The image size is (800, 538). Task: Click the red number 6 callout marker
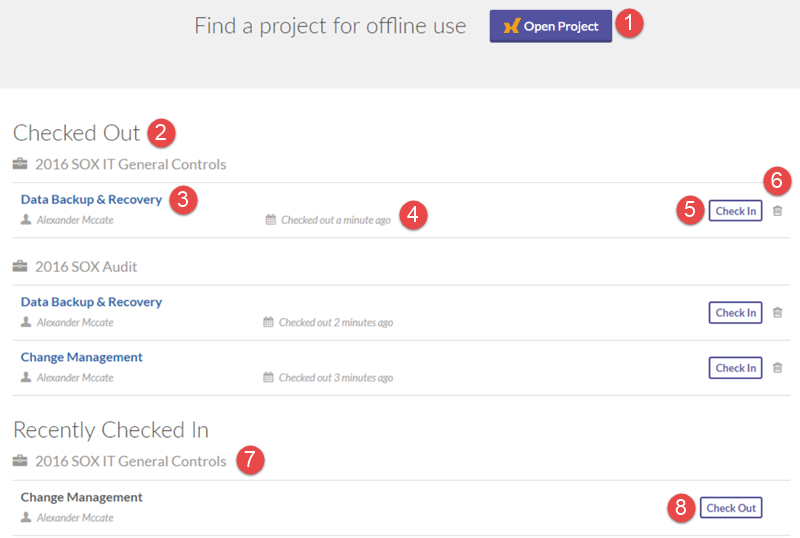[x=778, y=181]
